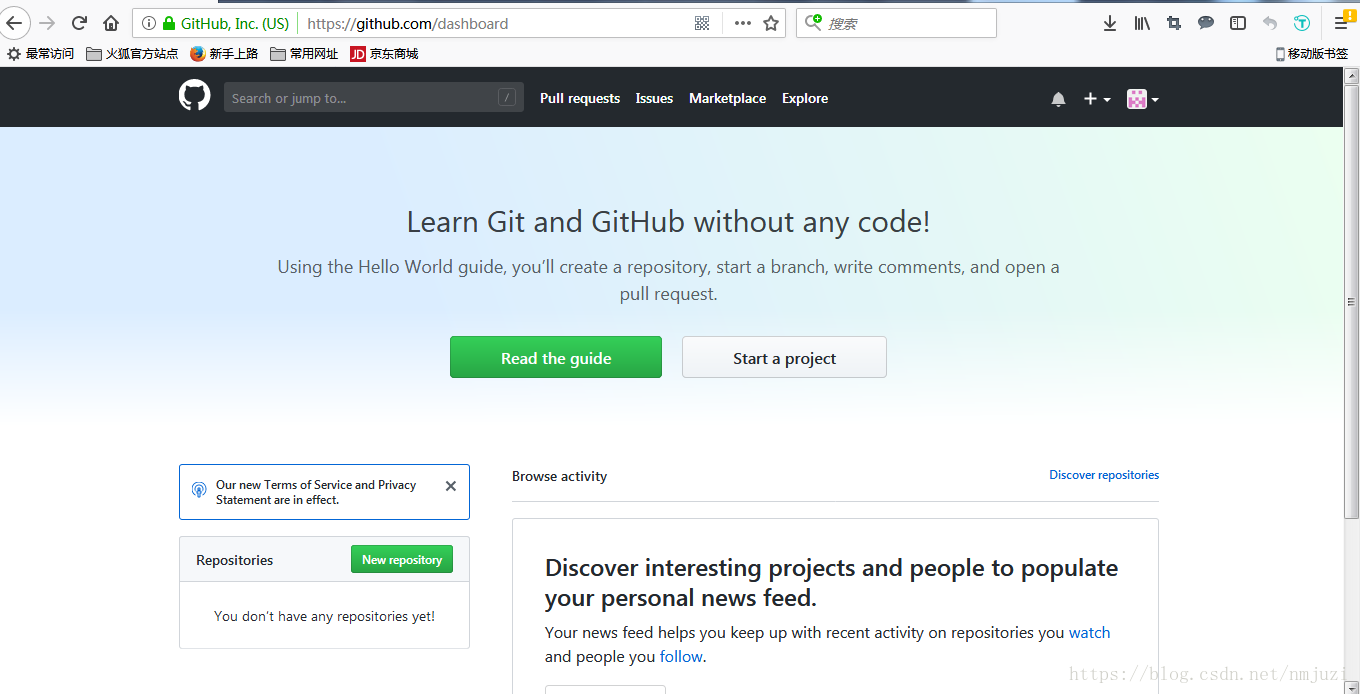This screenshot has height=694, width=1360.
Task: Click the GitHub octocat logo
Action: pos(195,96)
